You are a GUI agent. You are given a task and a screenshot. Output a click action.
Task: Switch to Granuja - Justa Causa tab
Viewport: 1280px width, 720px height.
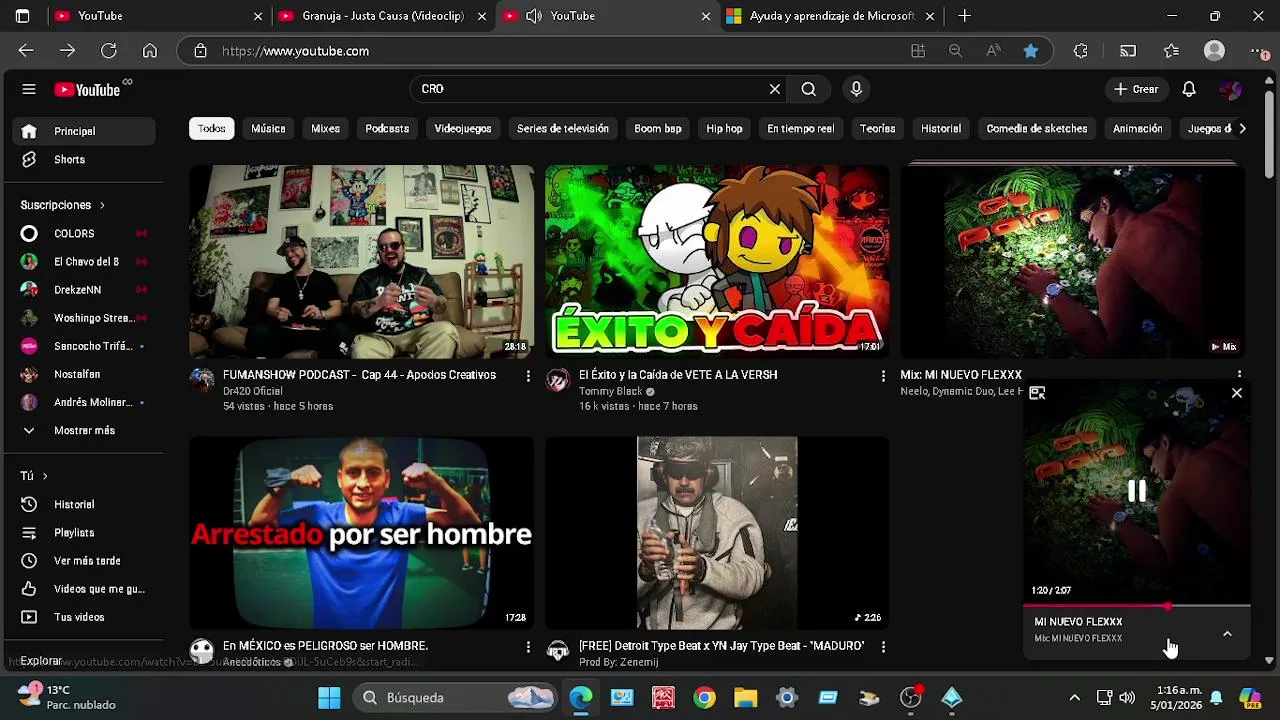click(x=384, y=16)
